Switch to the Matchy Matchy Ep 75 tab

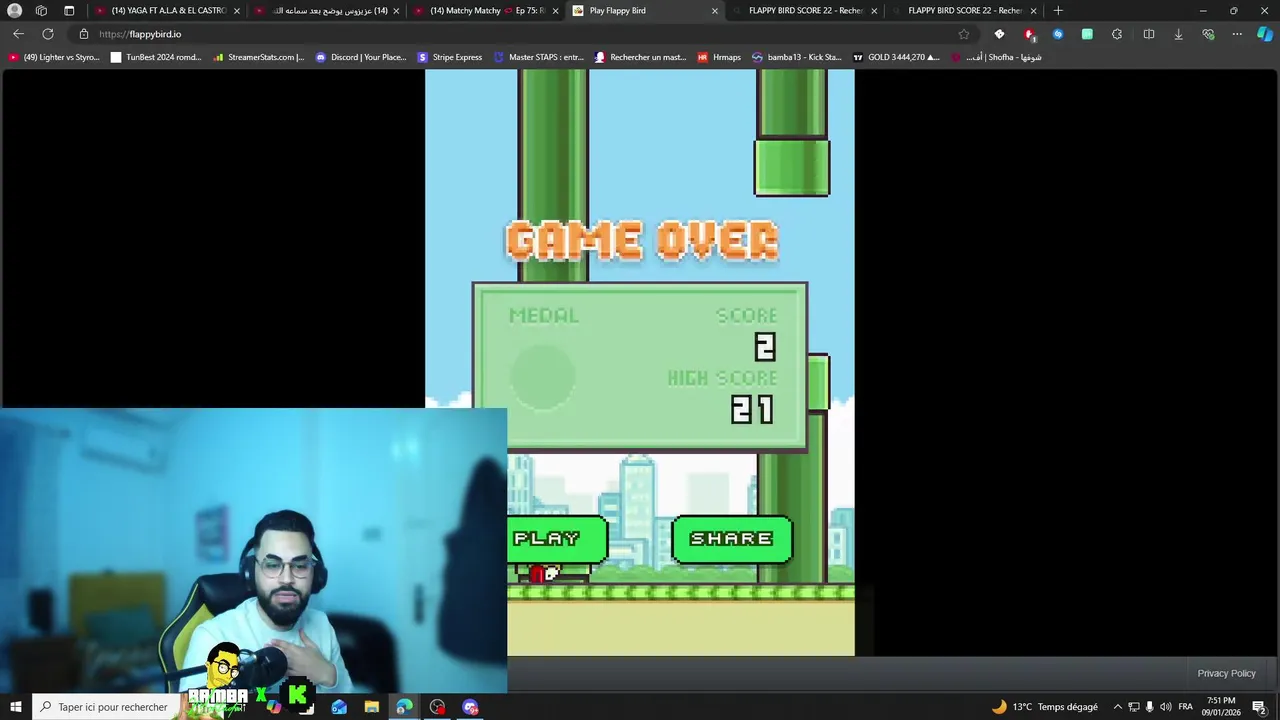[x=487, y=11]
